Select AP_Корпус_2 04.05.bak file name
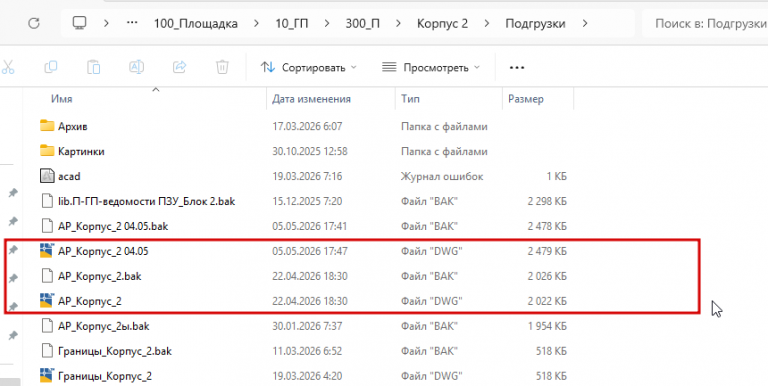768x386 pixels. point(113,226)
